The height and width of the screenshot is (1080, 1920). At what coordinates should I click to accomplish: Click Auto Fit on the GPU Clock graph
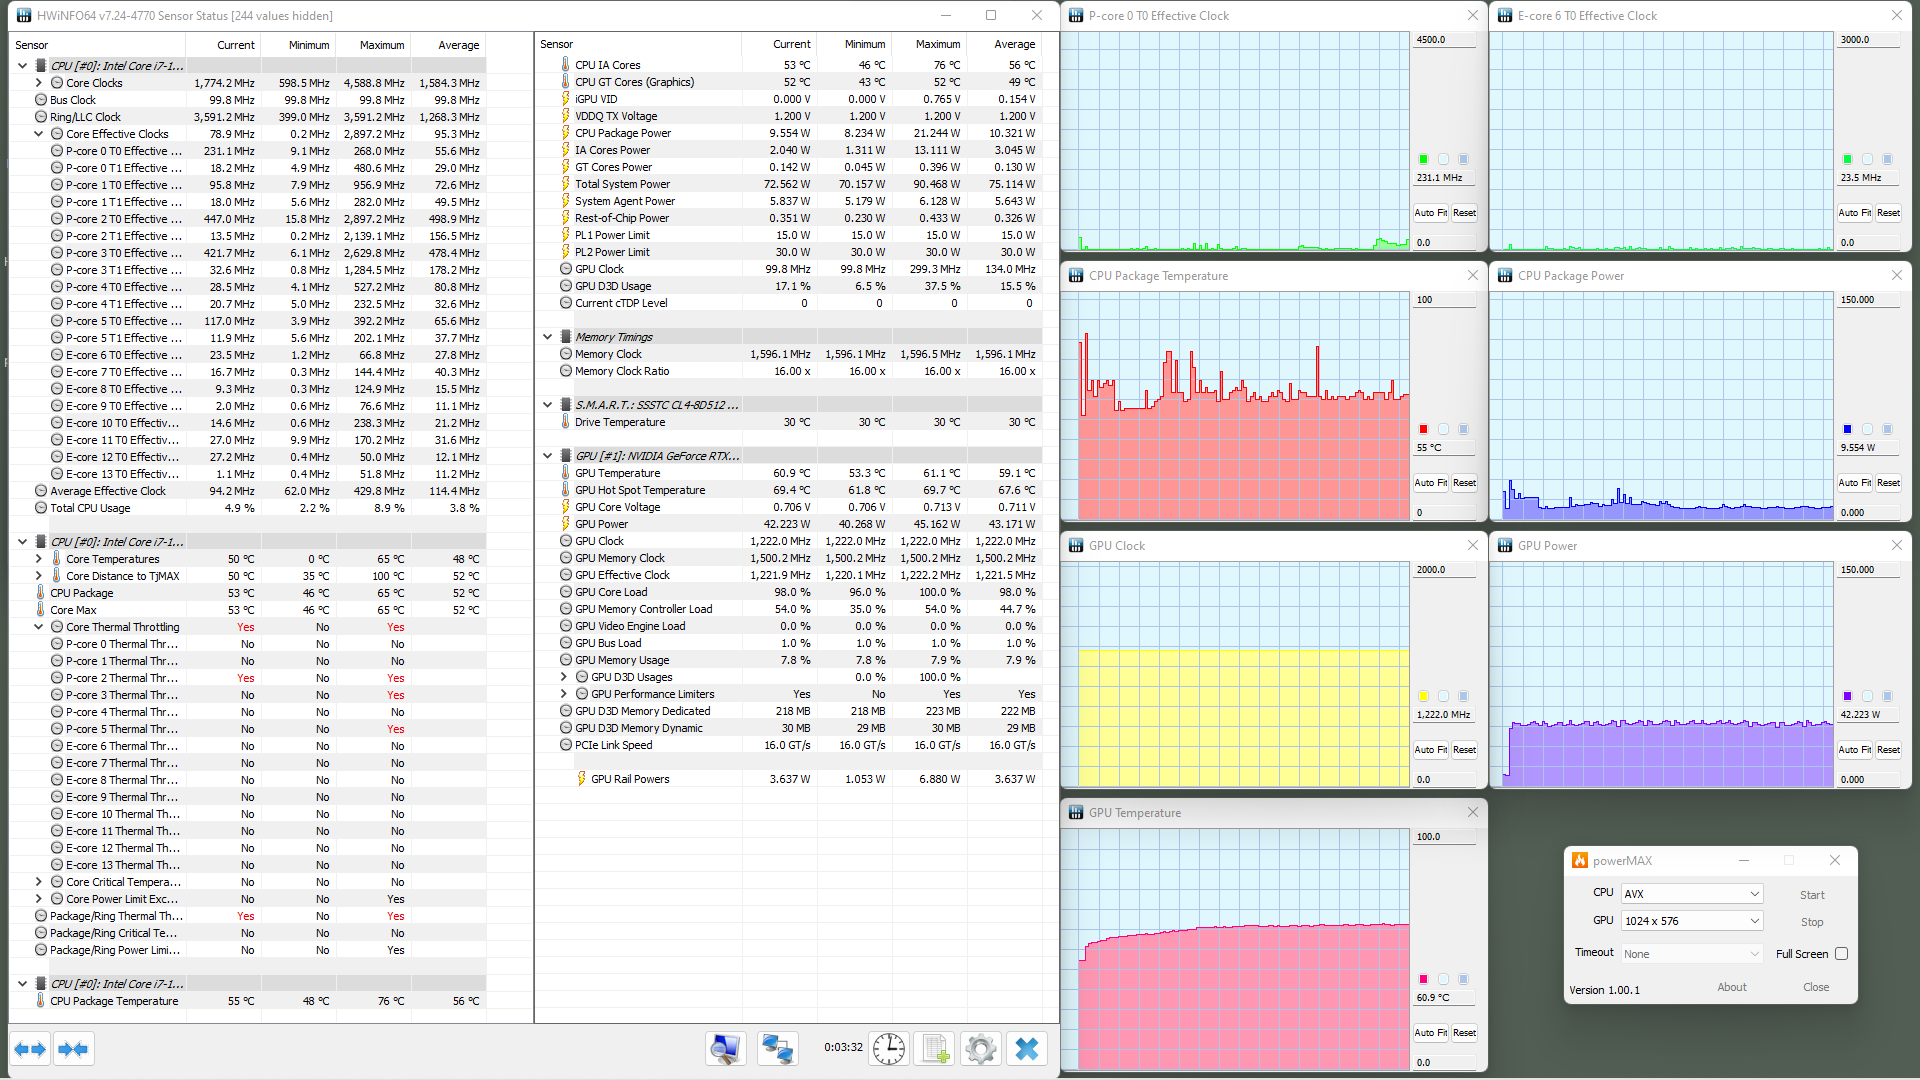(1430, 750)
